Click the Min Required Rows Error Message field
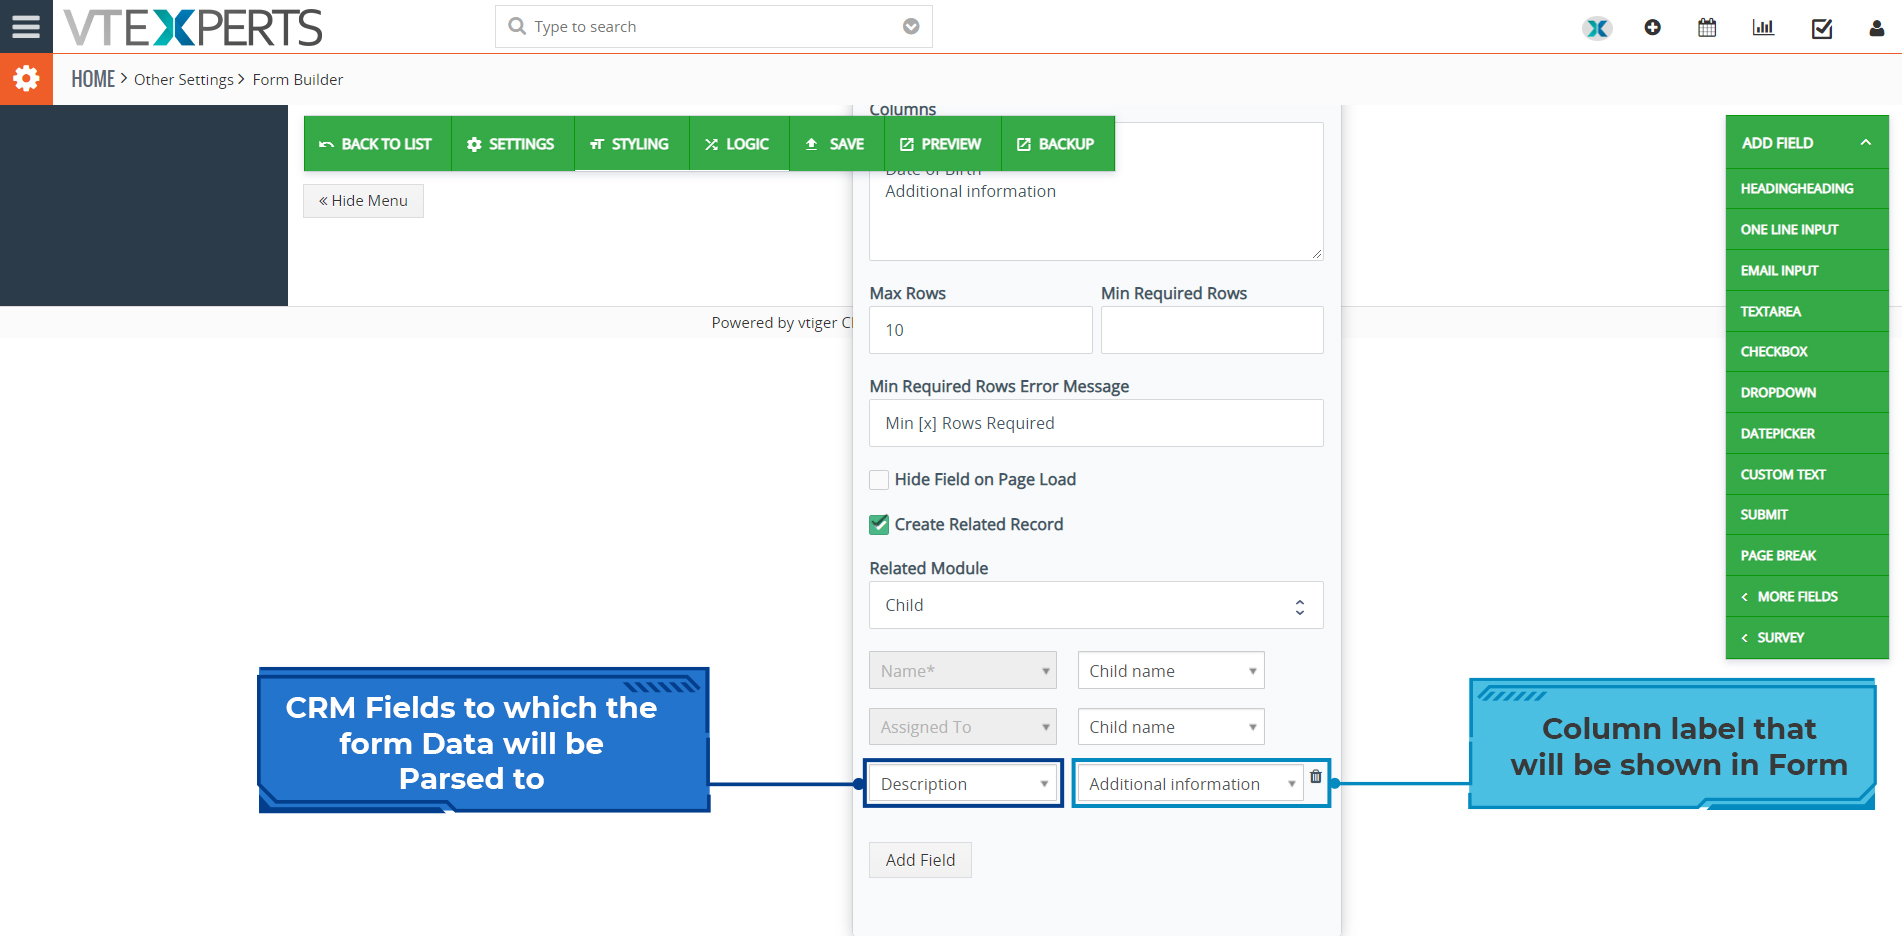 (x=1096, y=423)
